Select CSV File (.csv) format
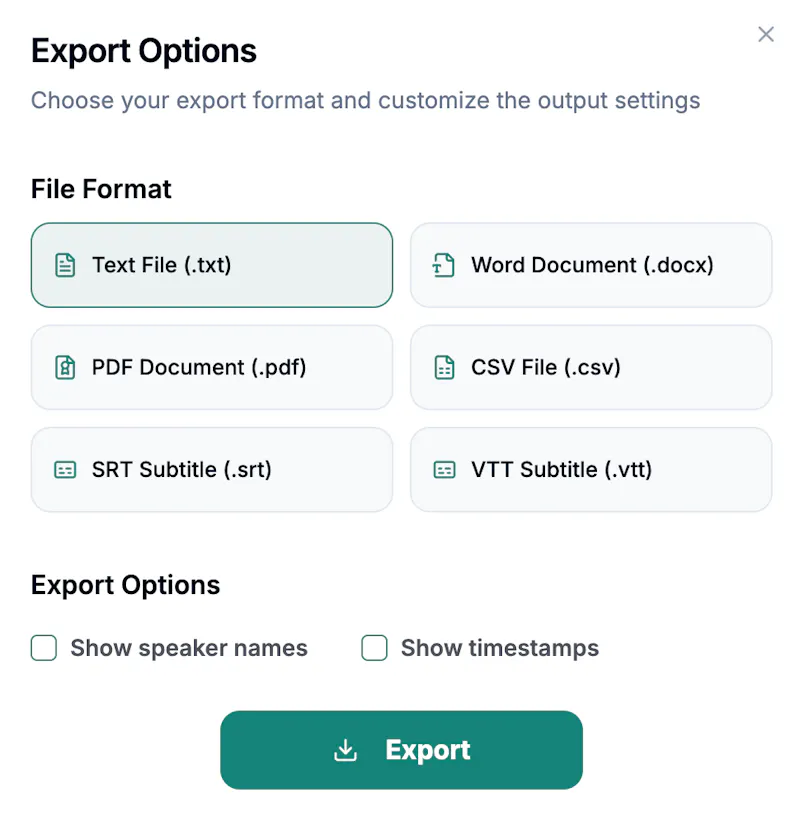The image size is (800, 821). point(591,367)
